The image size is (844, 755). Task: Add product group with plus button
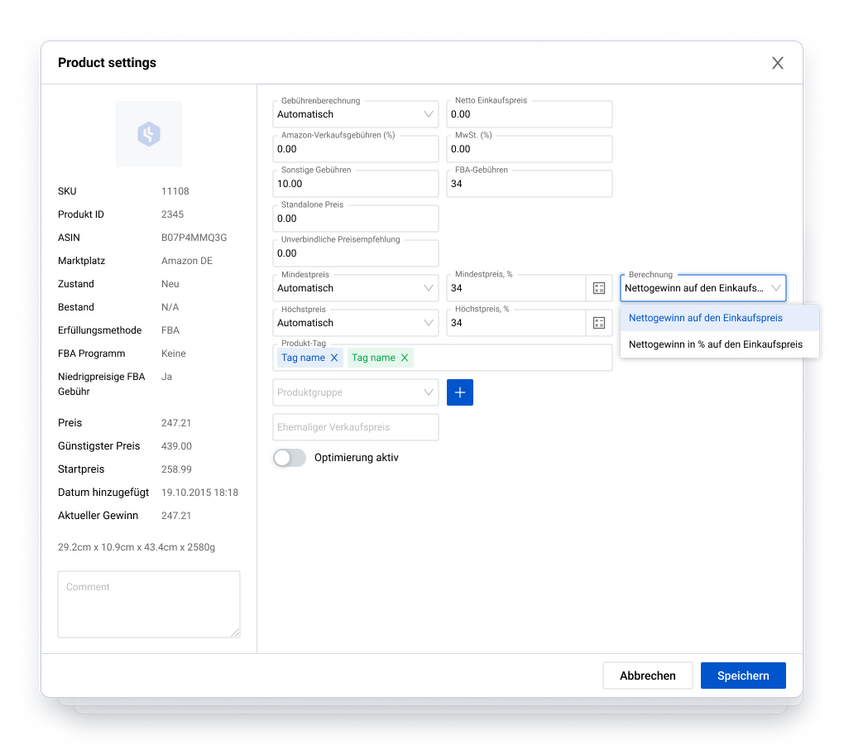(460, 392)
